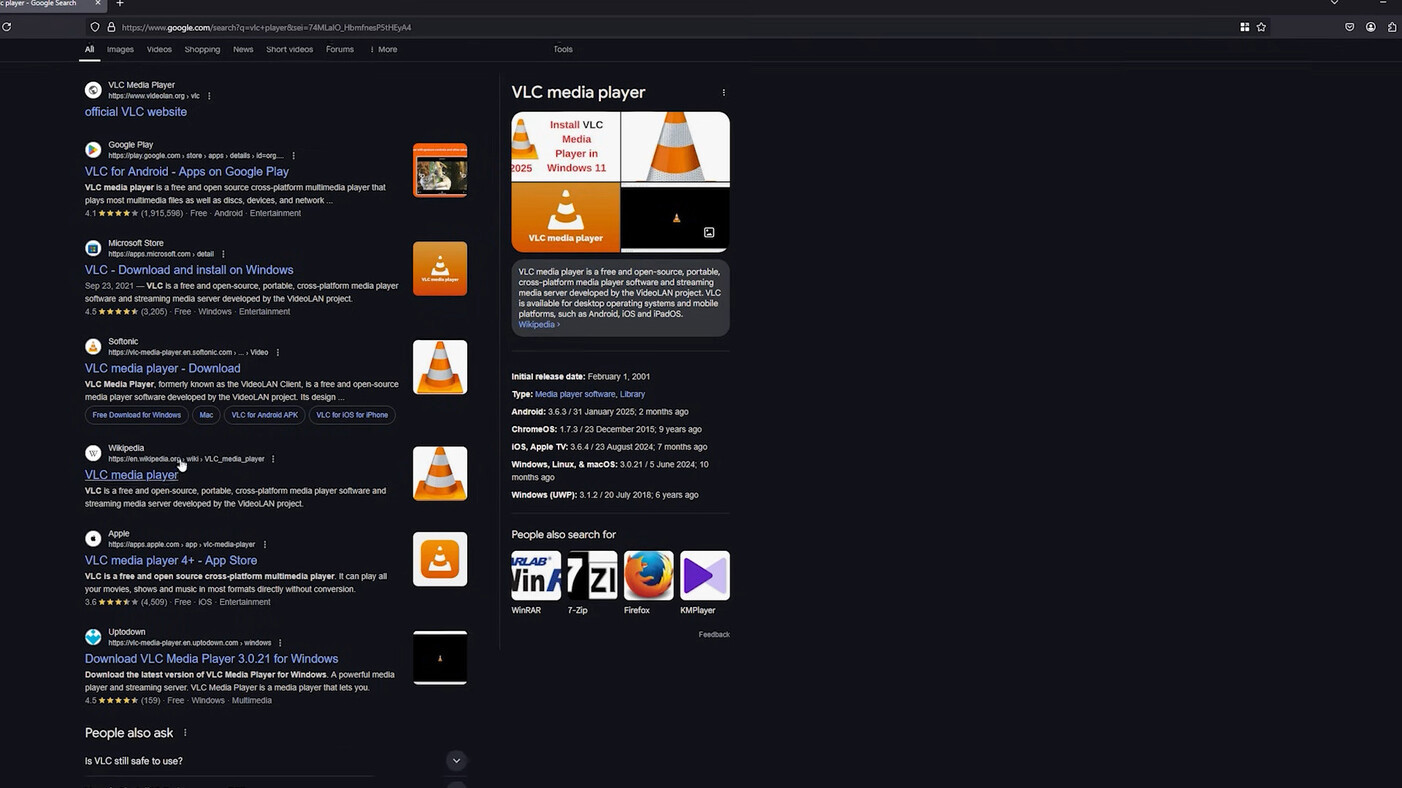Reload the Google search page
This screenshot has width=1402, height=788.
6,27
